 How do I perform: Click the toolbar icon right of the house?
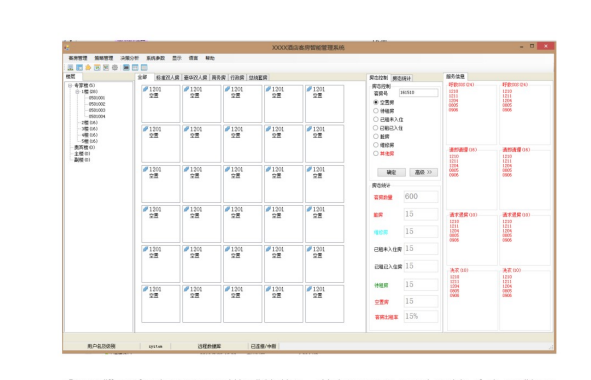click(x=97, y=67)
